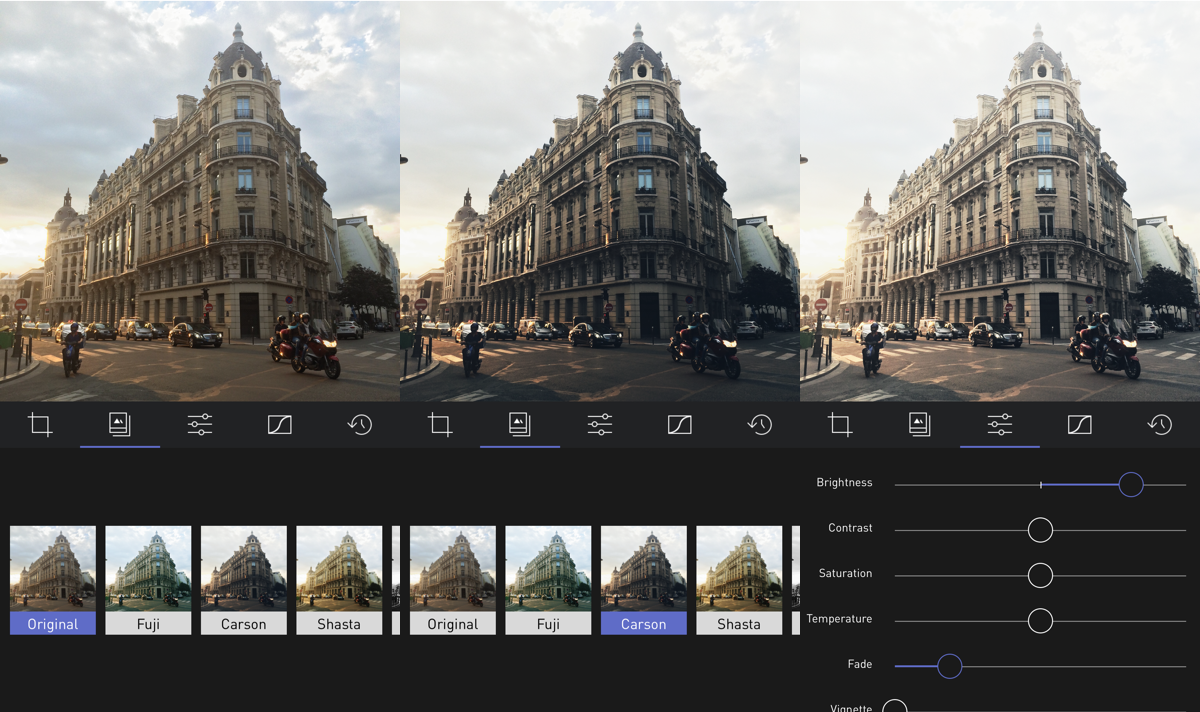The image size is (1200, 712).
Task: Open the curves tool in the middle screen
Action: pos(680,425)
